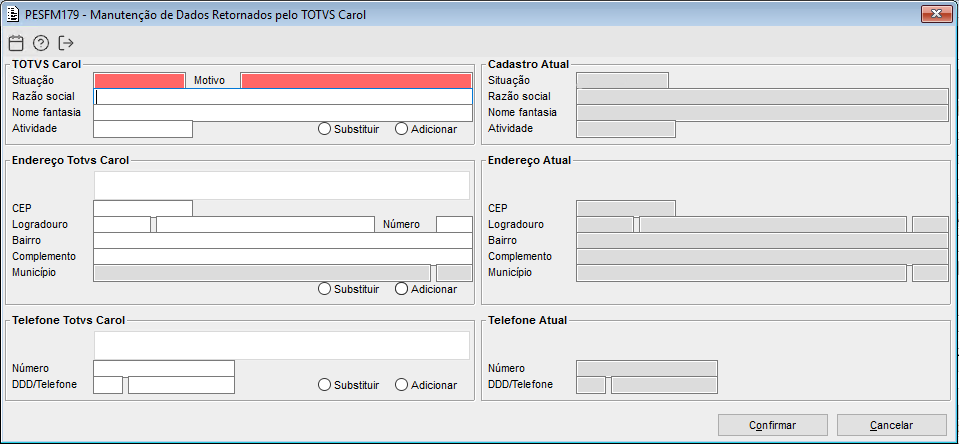959x444 pixels.
Task: Click the Telefone number field in Telefone Atual
Action: tap(665, 385)
